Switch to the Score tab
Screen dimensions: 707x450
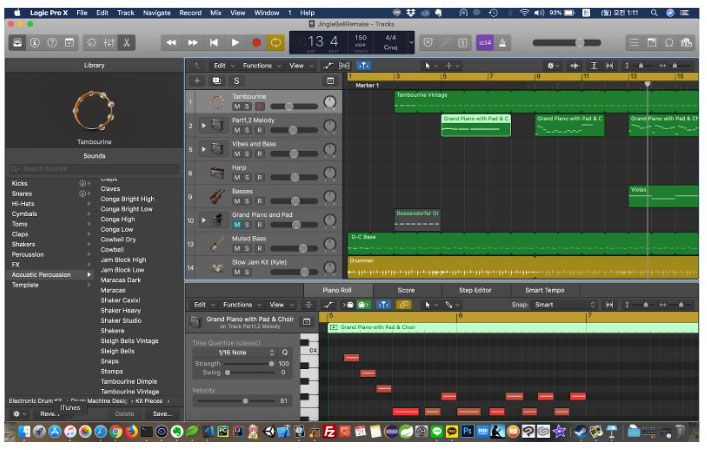point(406,290)
